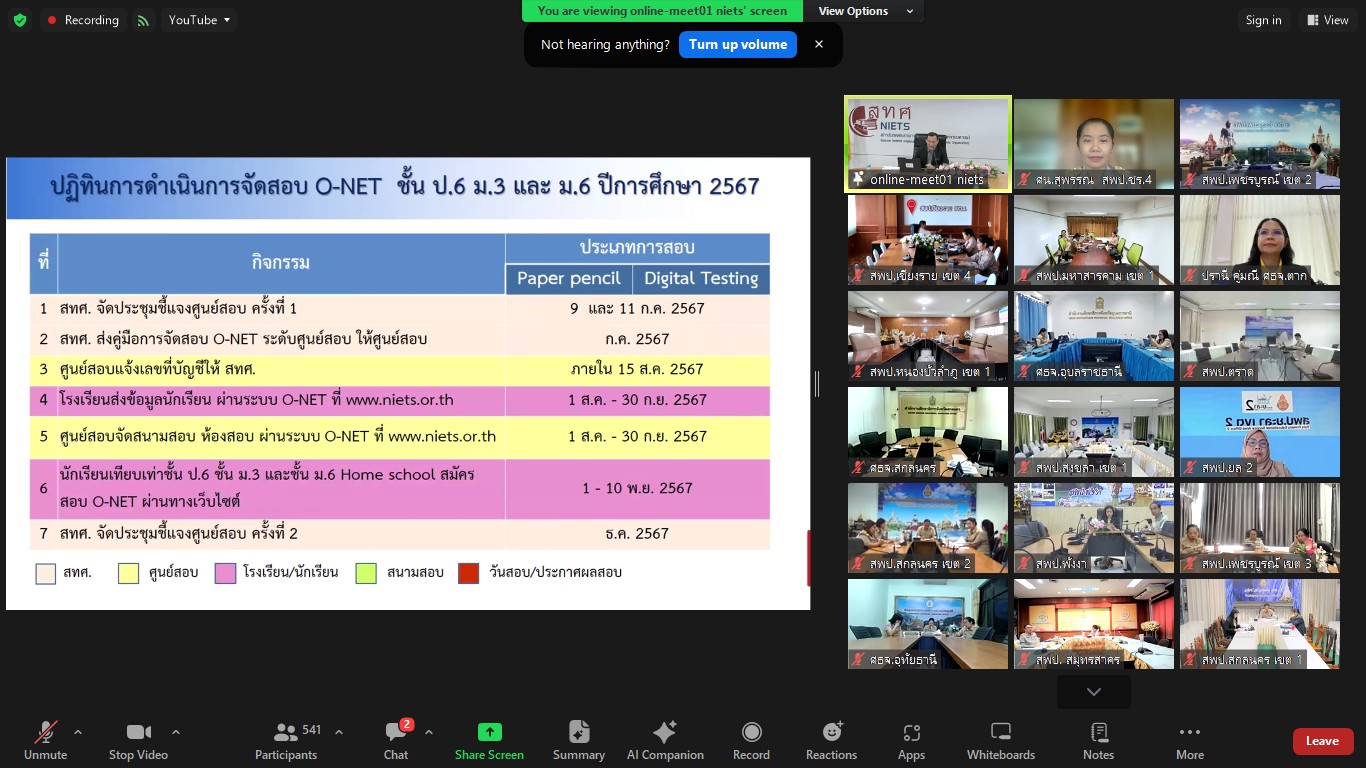Click the green live stream signal icon
This screenshot has height=768, width=1366.
(x=144, y=20)
